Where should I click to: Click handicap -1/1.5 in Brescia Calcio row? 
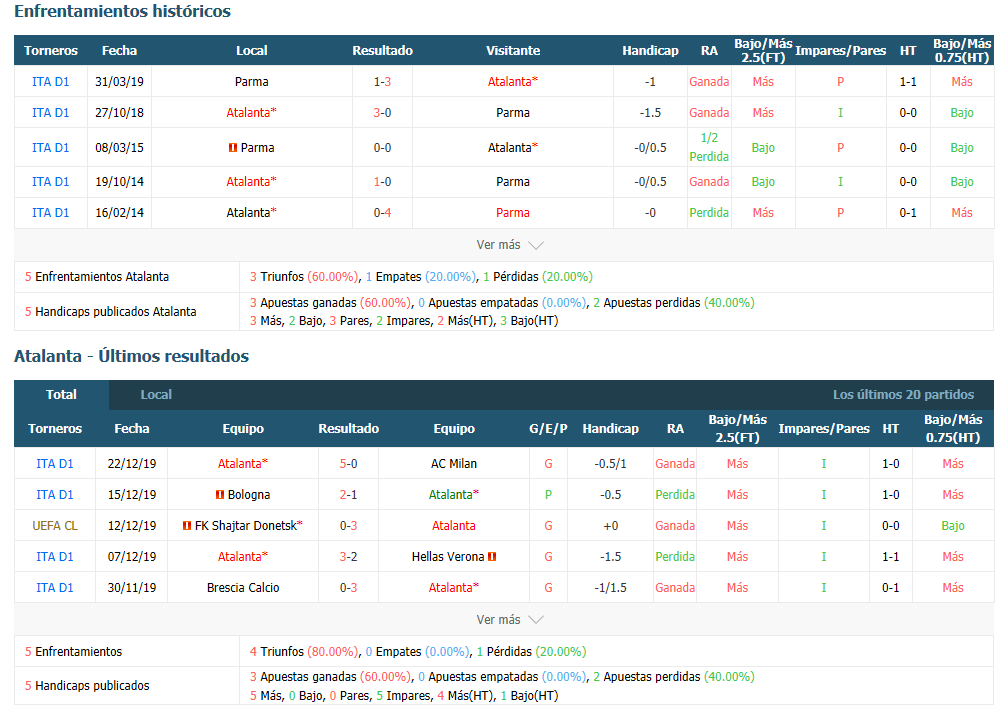[x=610, y=587]
